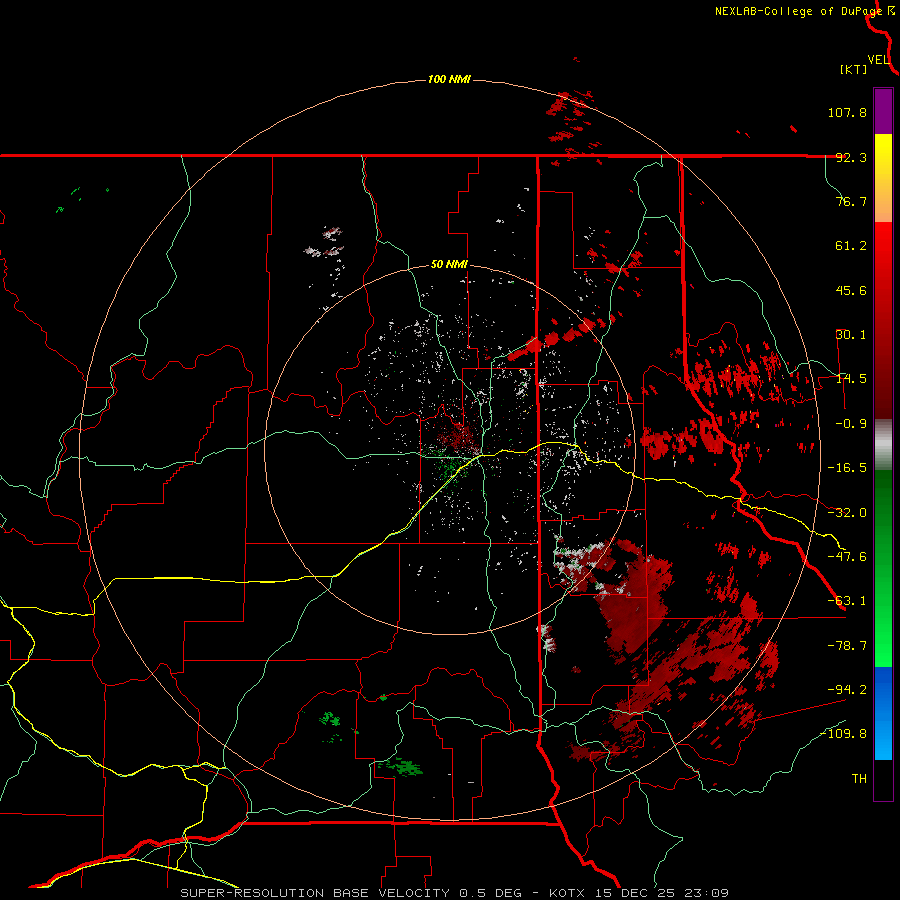
Task: Select the -16.5 scale value
Action: tap(847, 468)
